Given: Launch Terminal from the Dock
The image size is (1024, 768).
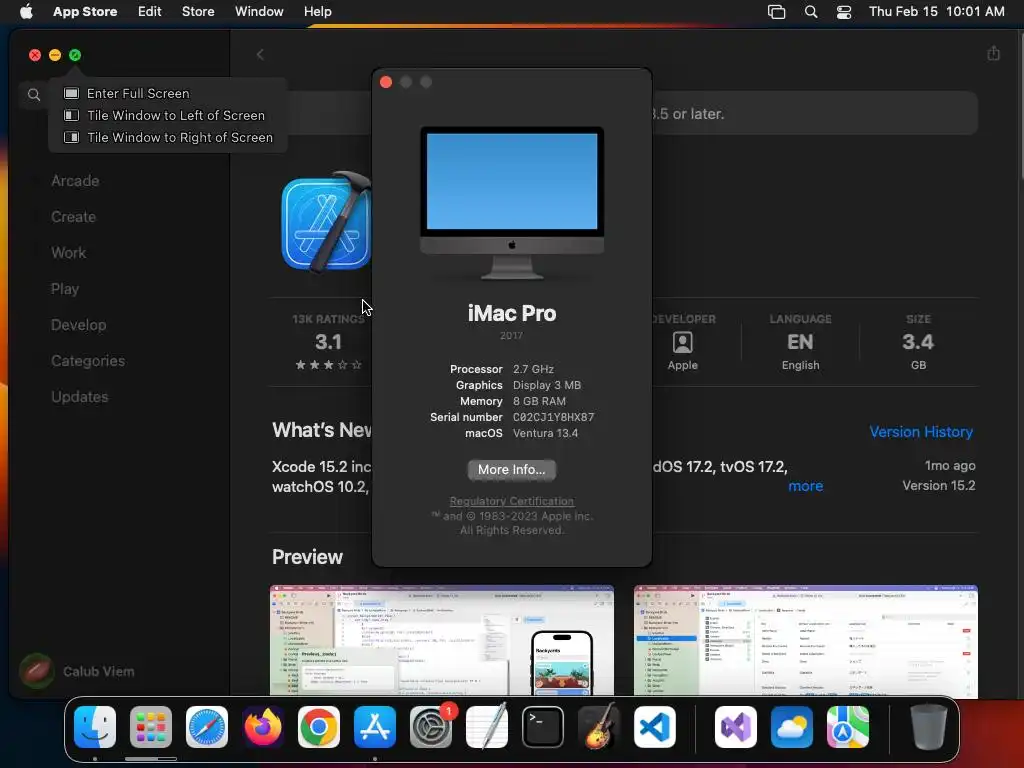Looking at the screenshot, I should (x=543, y=727).
